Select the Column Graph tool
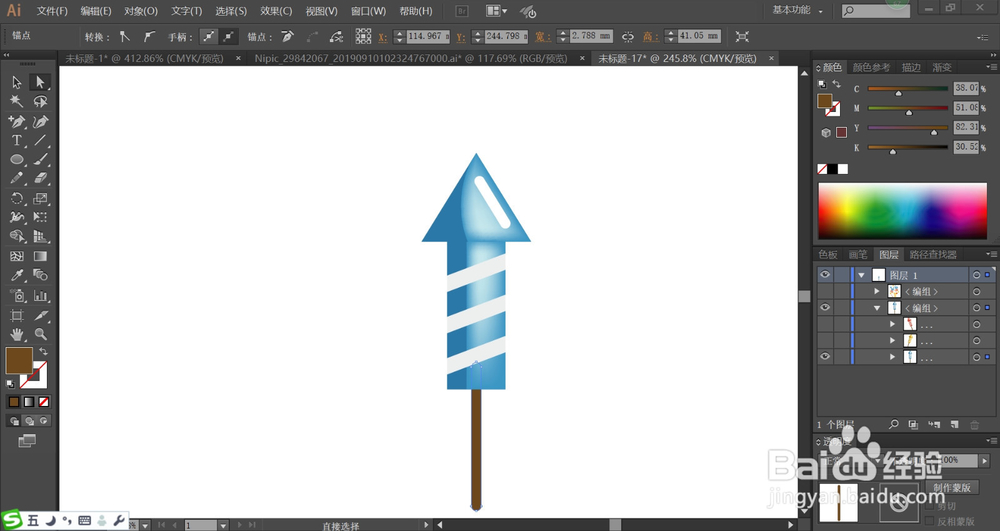The image size is (1000, 531). click(40, 296)
